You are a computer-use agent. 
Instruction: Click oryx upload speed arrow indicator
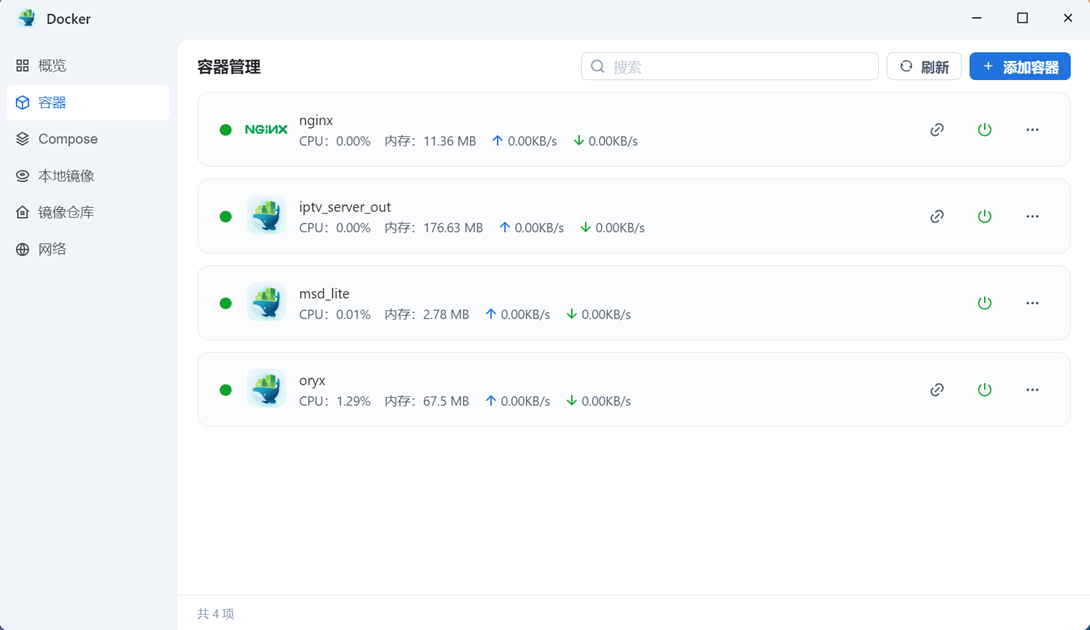click(491, 401)
